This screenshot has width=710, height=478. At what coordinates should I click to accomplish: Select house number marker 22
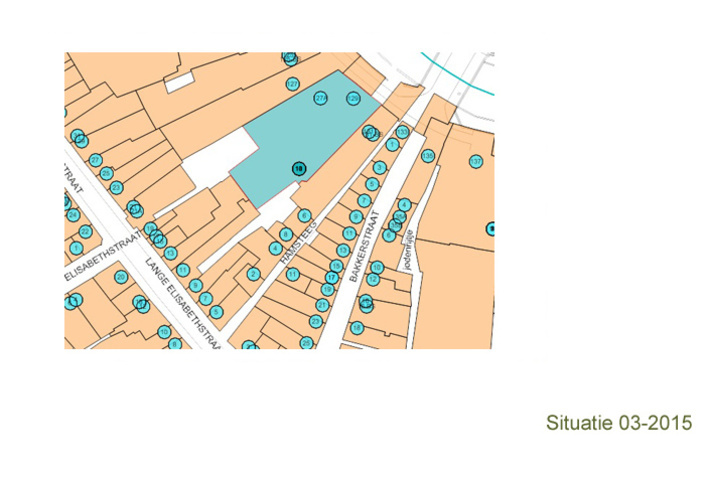click(x=85, y=232)
